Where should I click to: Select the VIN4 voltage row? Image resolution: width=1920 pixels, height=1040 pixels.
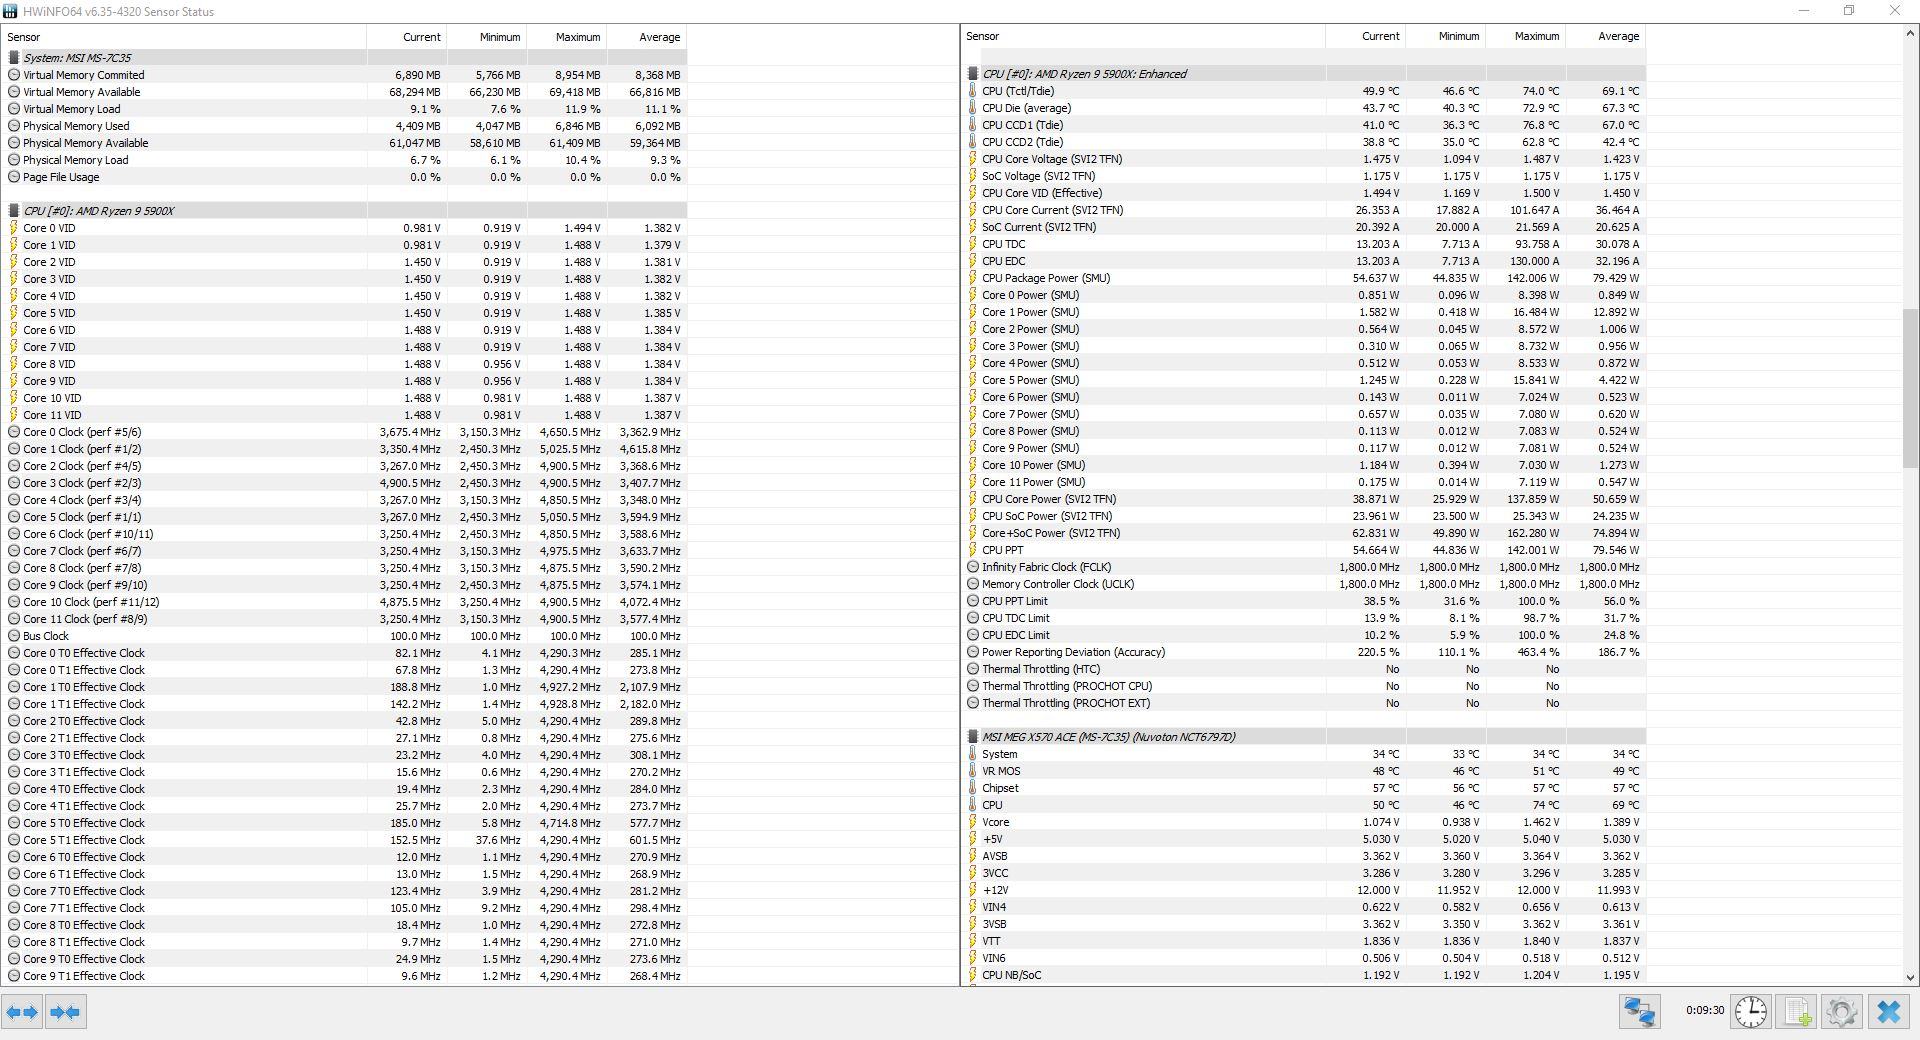click(1304, 907)
